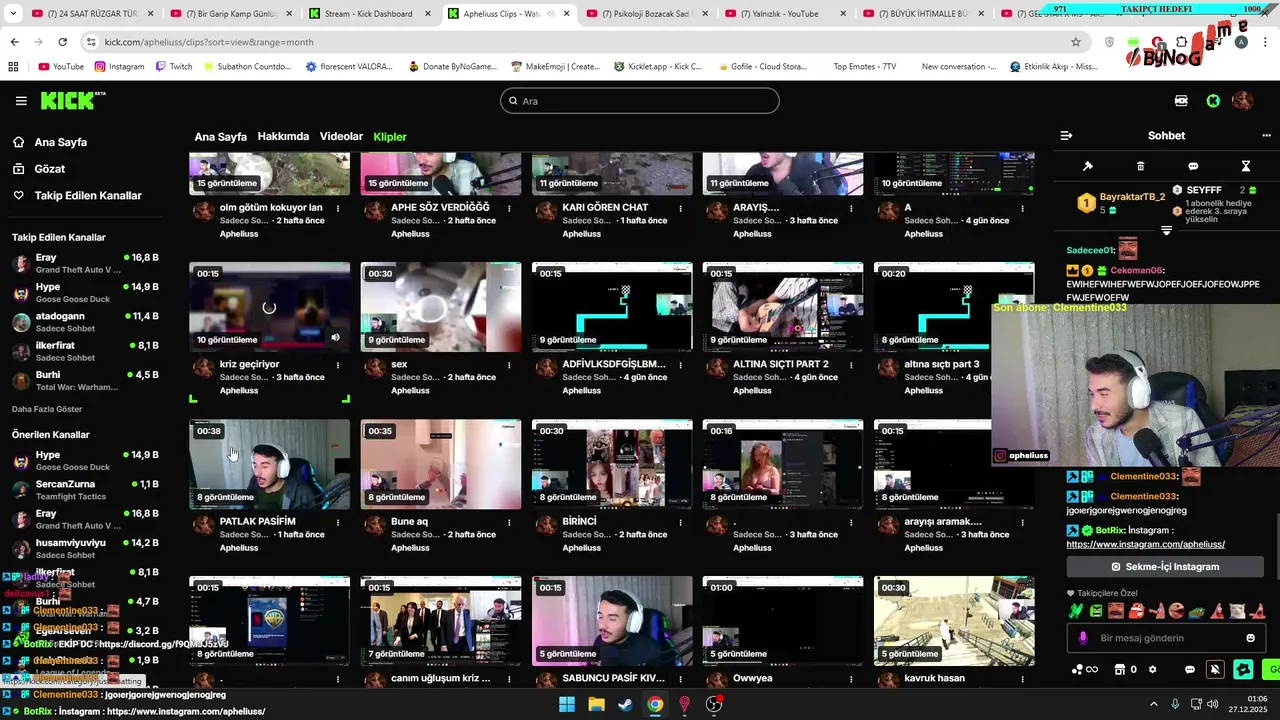
Task: Open the Kick hamburger menu
Action: (21, 101)
